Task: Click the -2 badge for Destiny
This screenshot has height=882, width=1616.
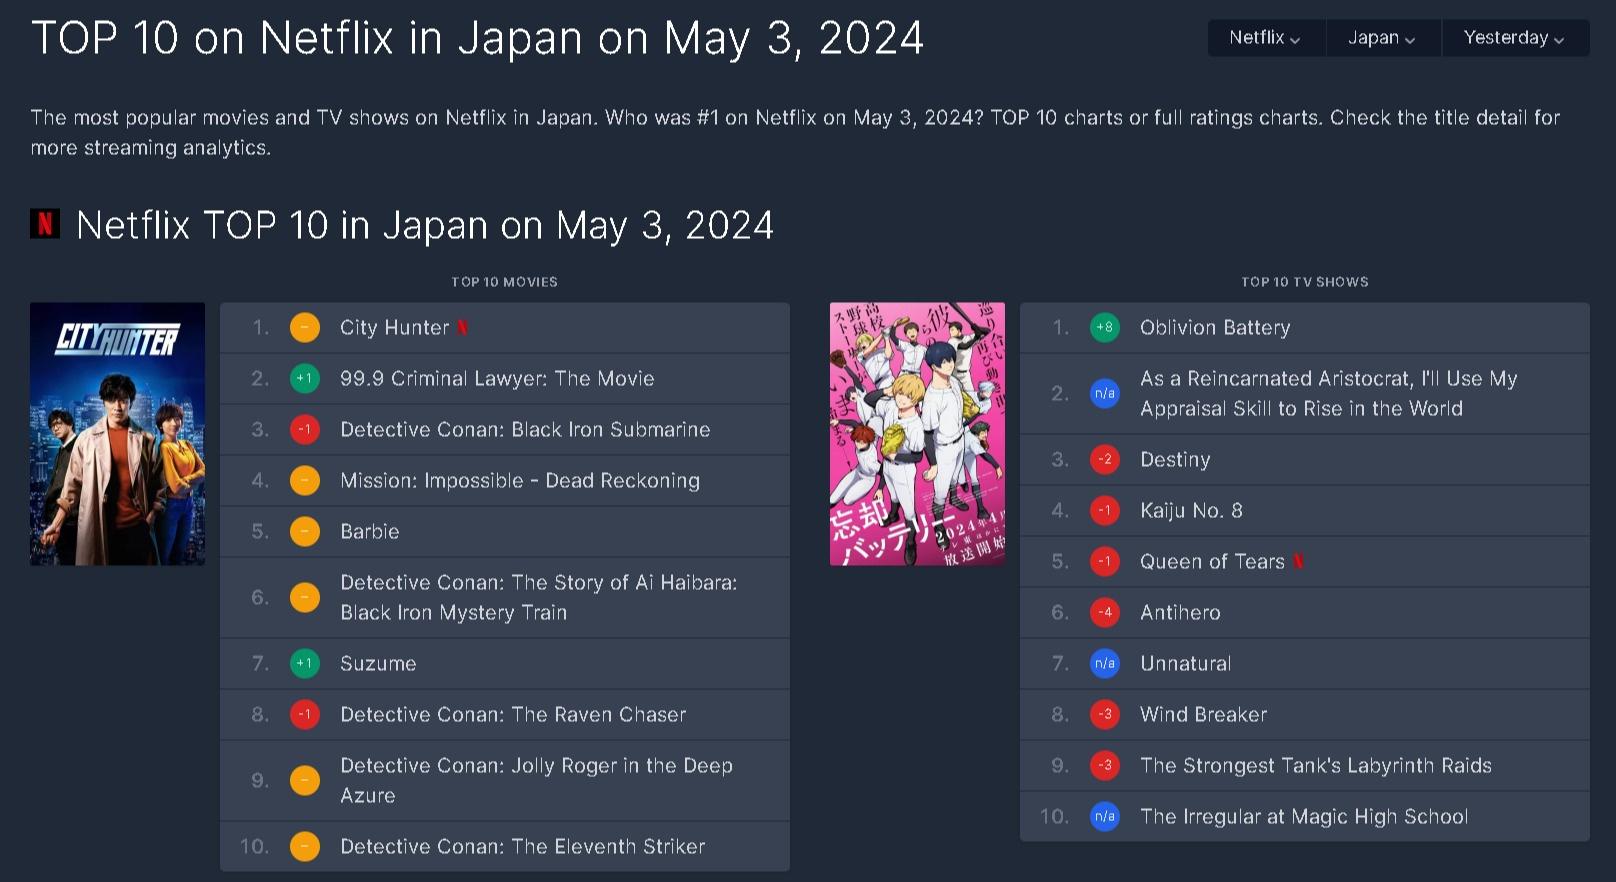Action: [x=1105, y=460]
